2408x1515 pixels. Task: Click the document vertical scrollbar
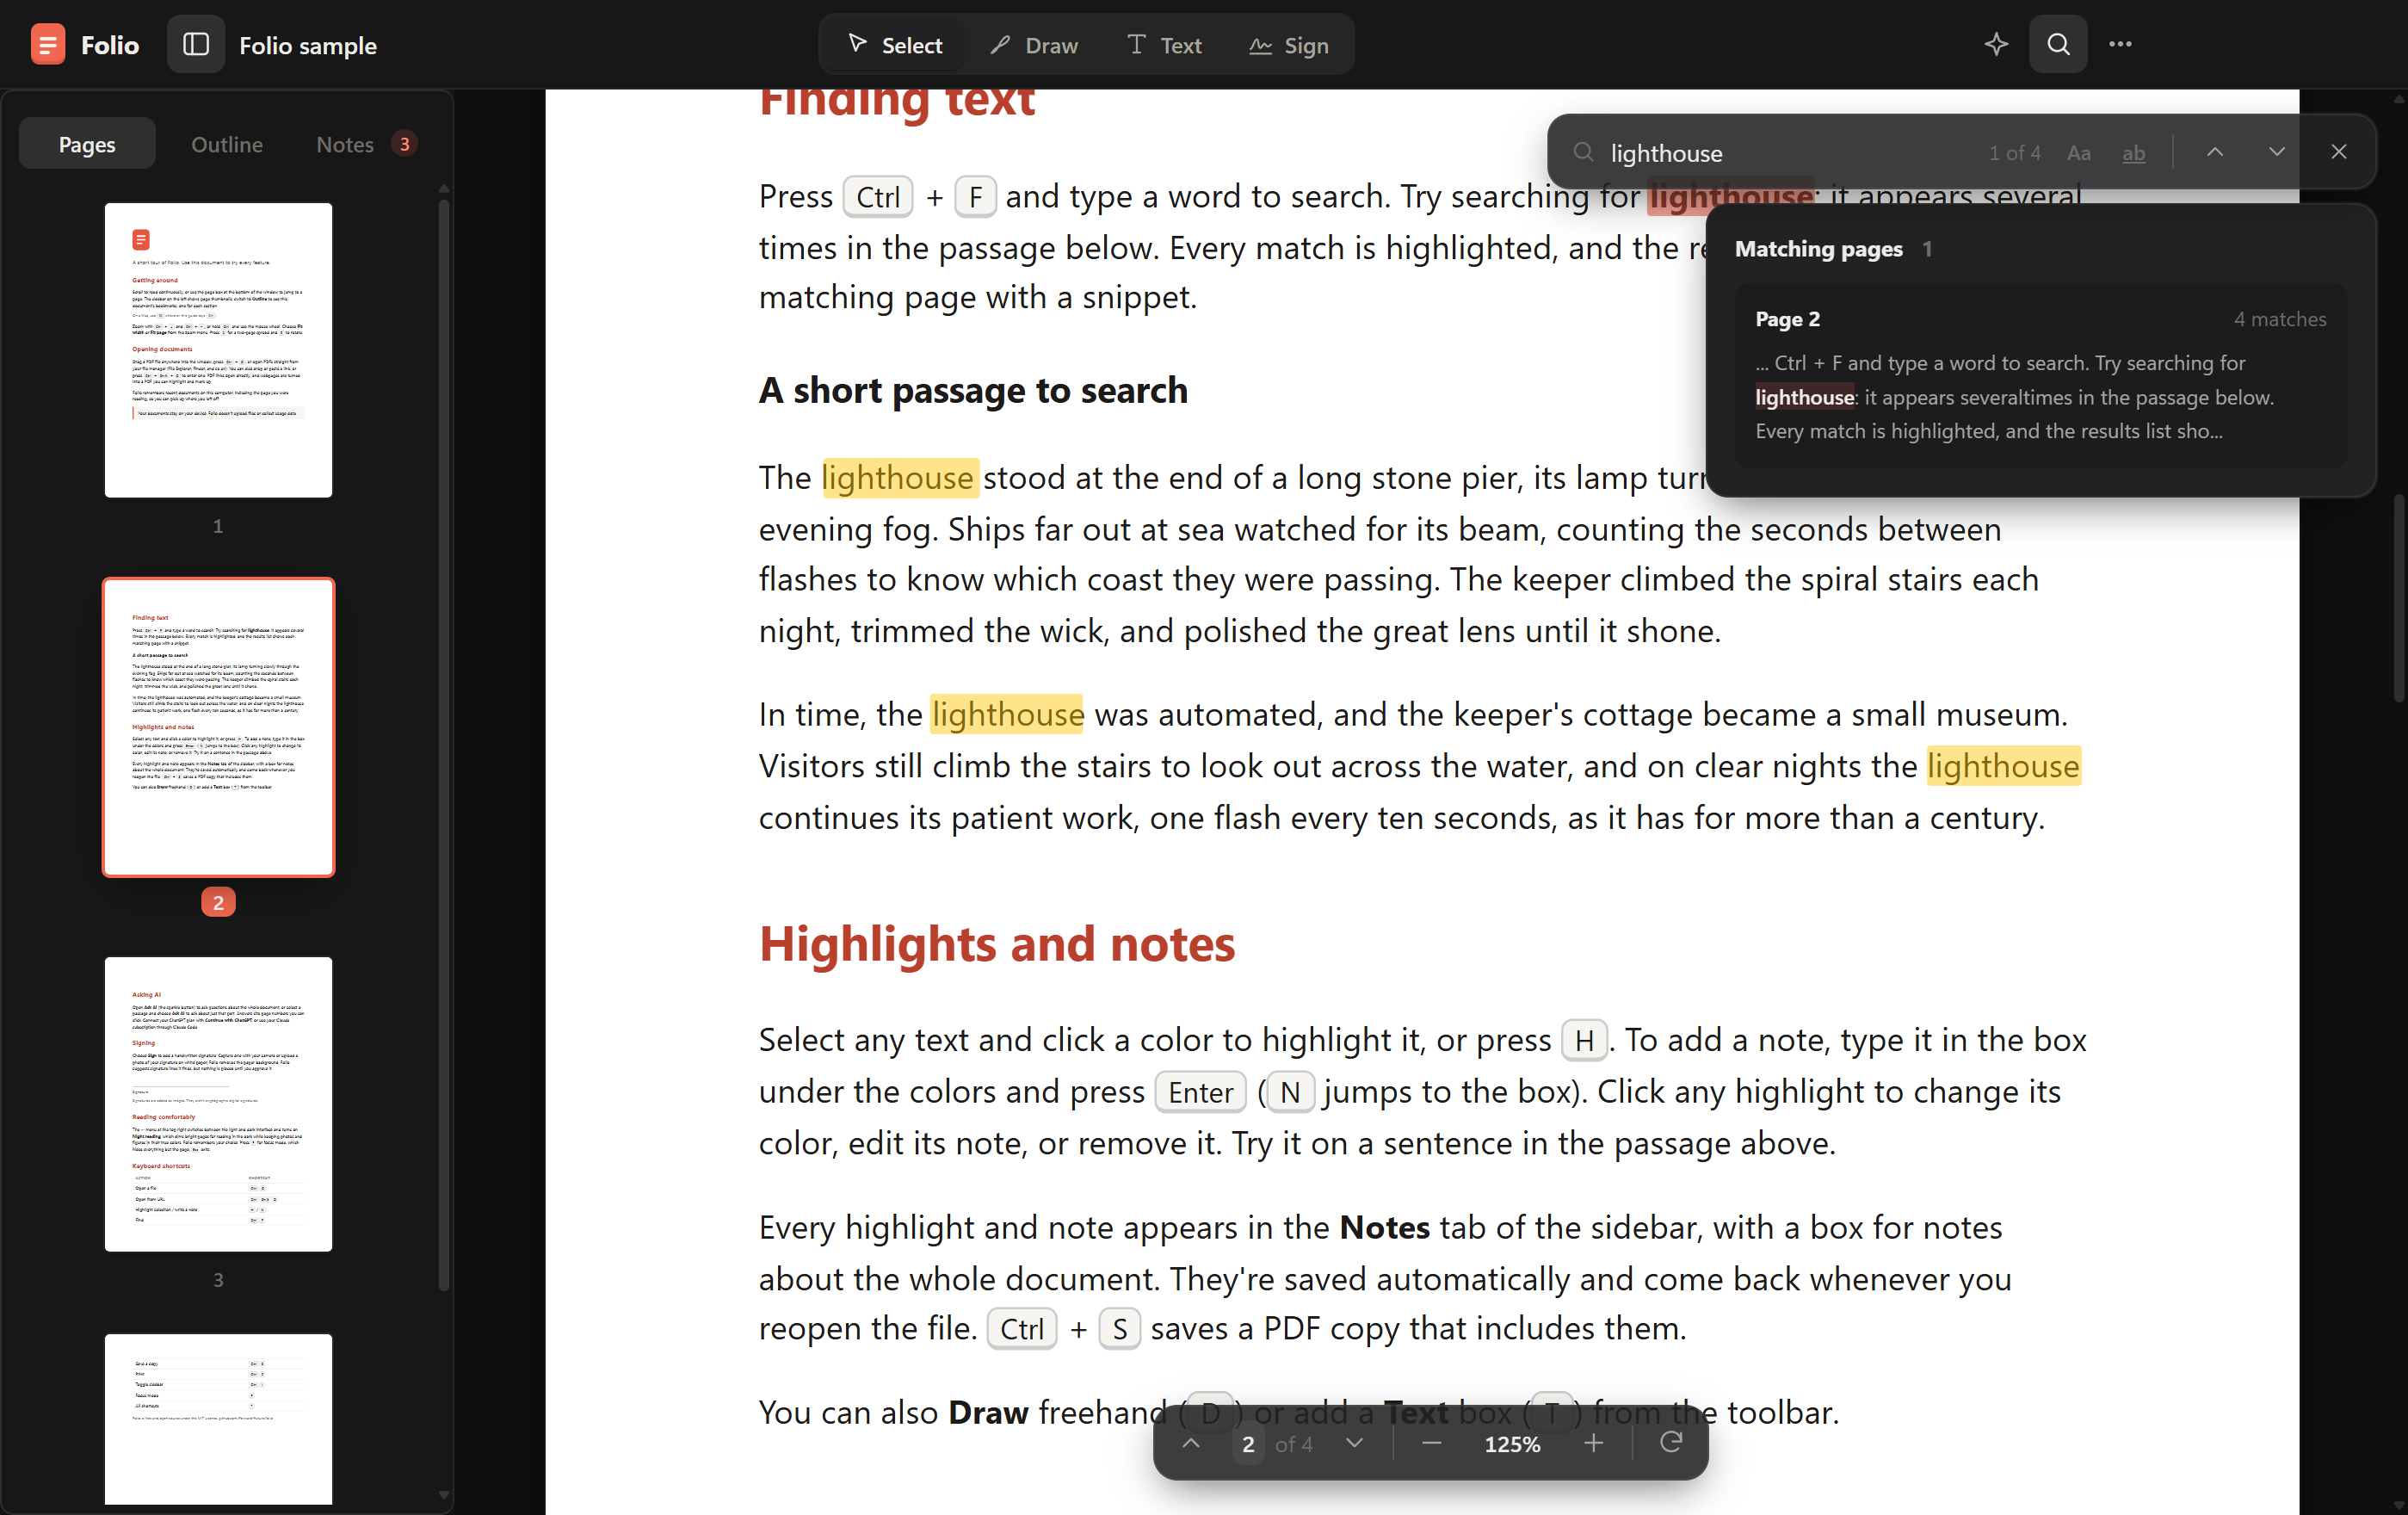click(x=2399, y=600)
